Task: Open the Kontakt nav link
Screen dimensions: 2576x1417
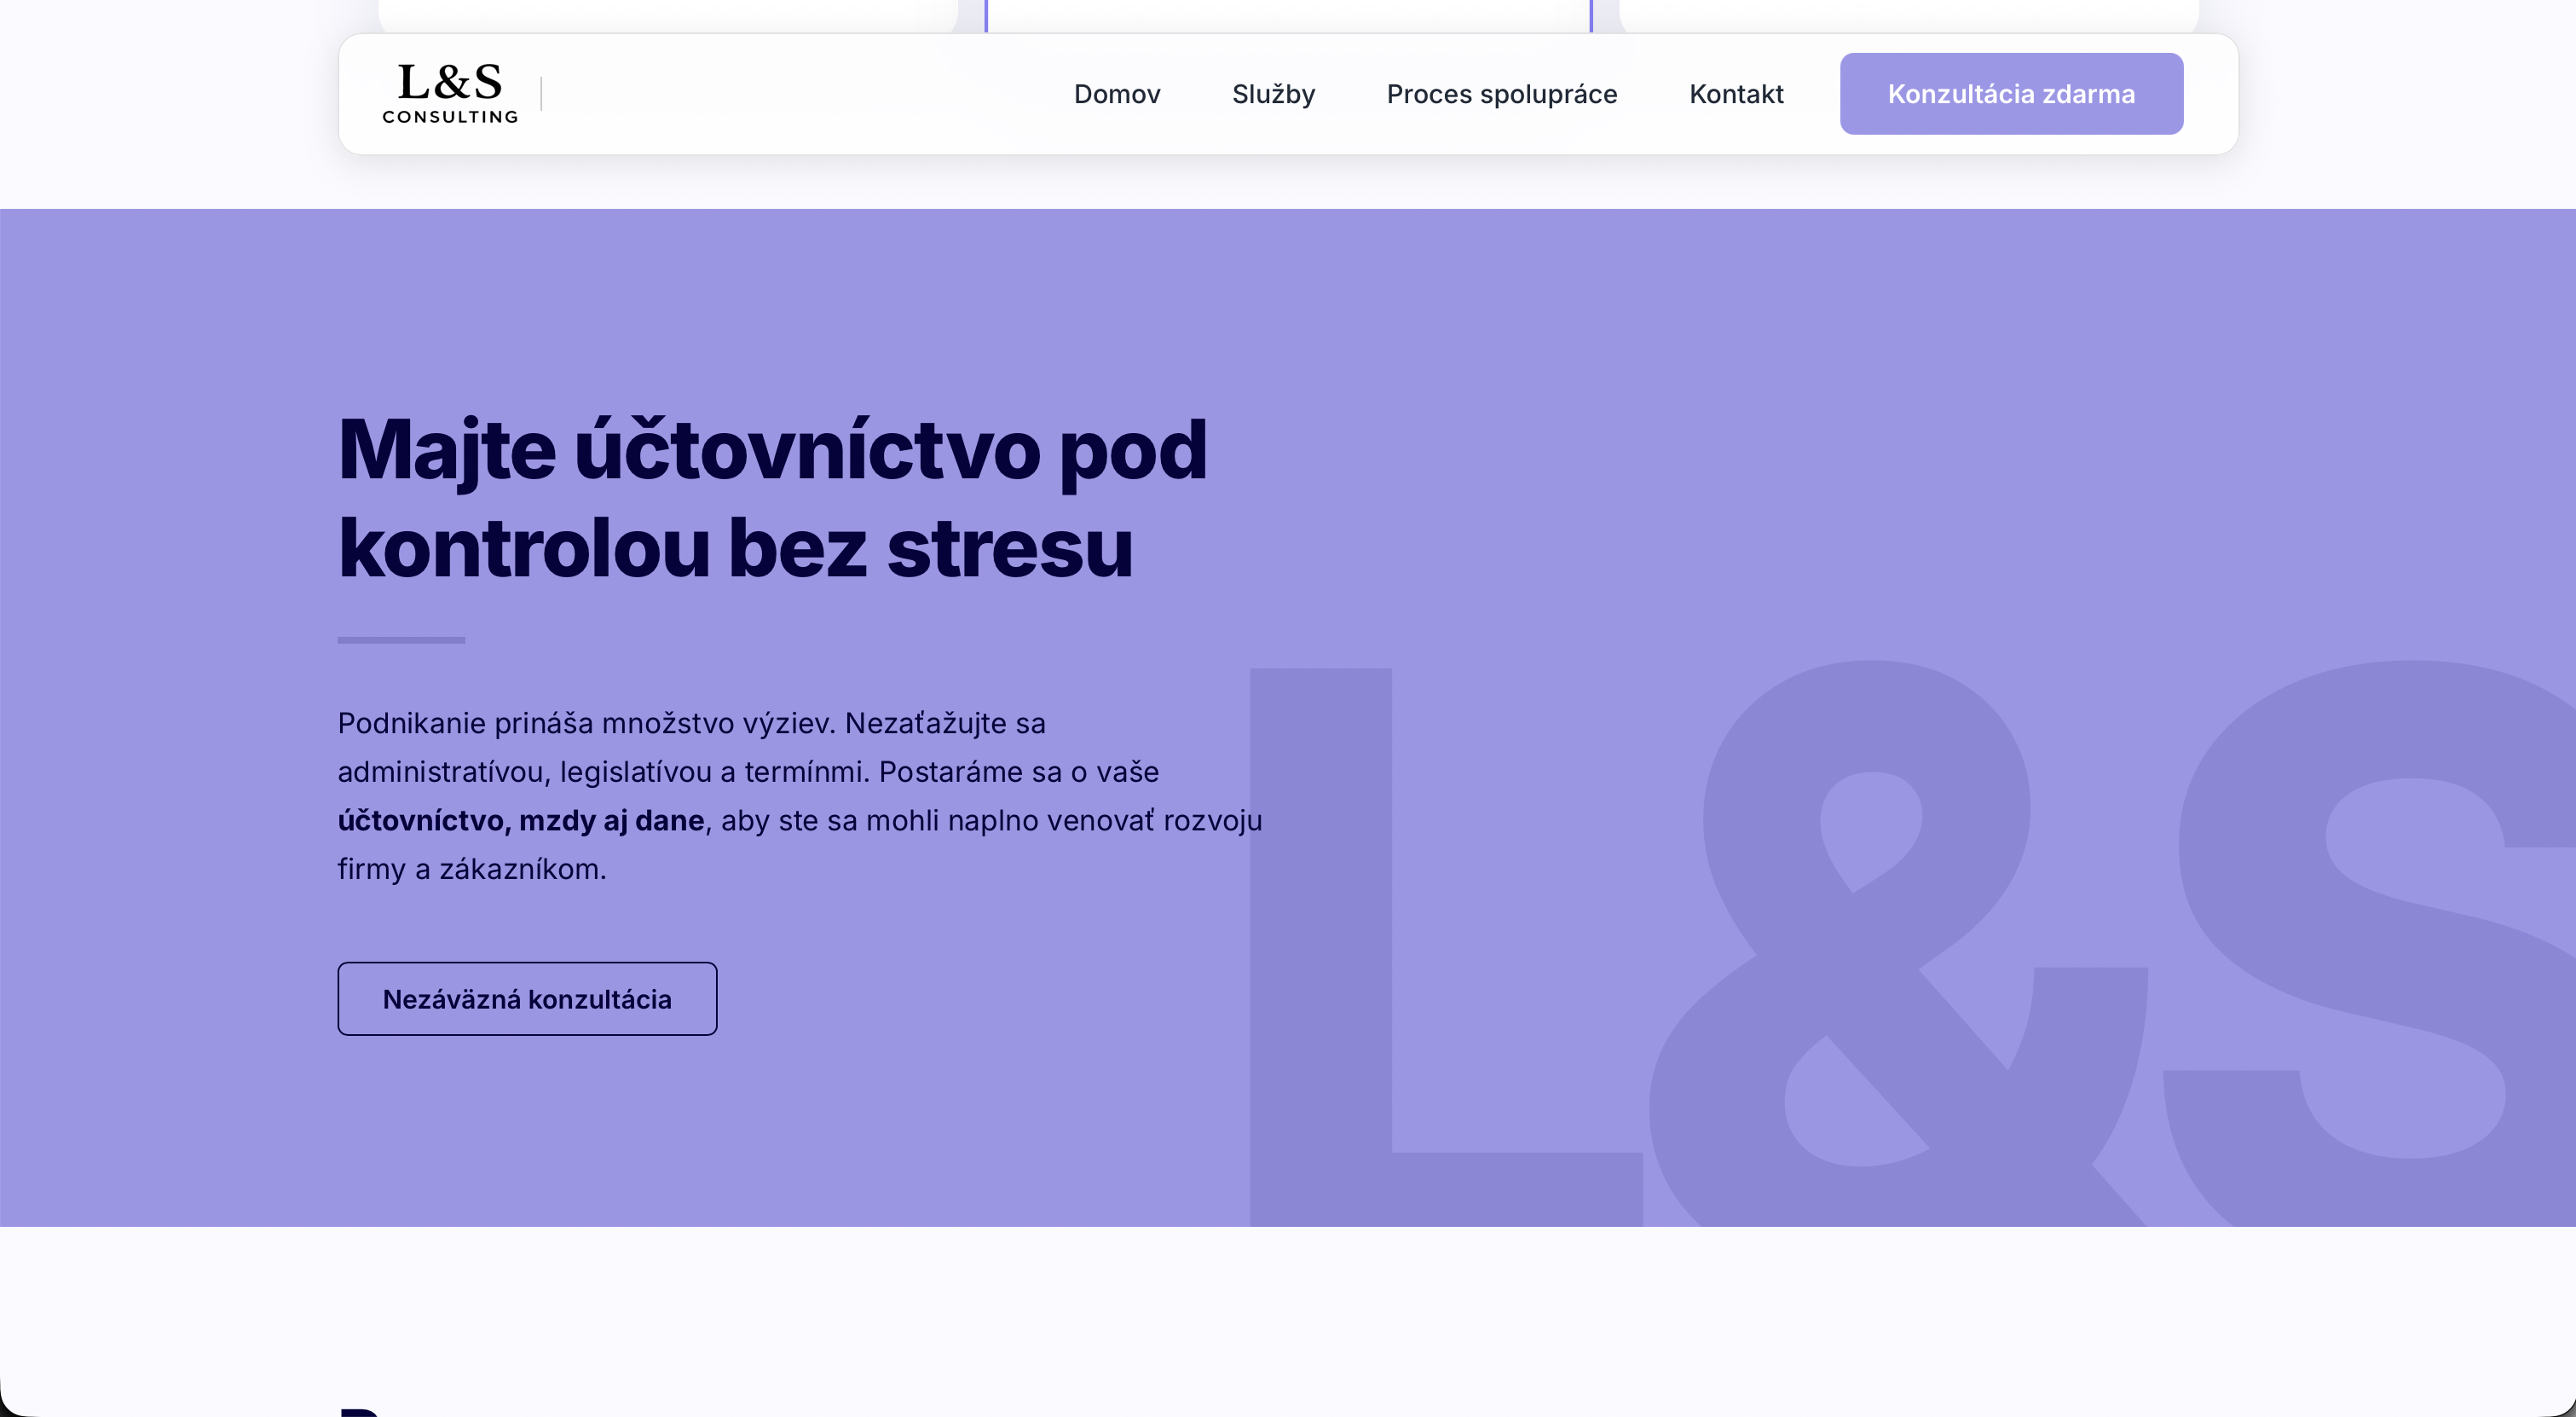Action: [x=1736, y=94]
